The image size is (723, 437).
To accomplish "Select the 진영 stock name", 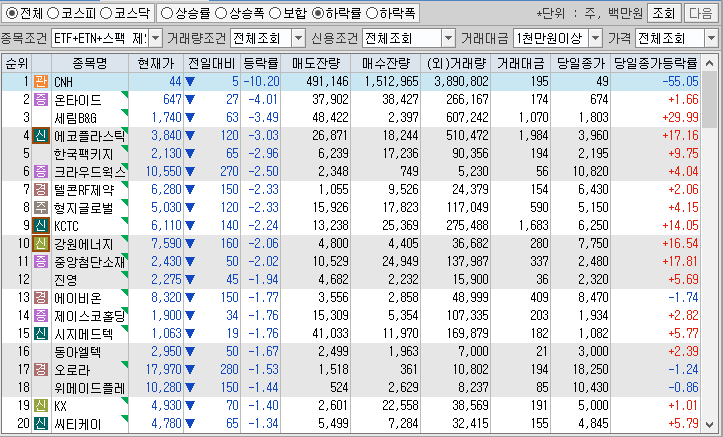I will click(x=65, y=280).
